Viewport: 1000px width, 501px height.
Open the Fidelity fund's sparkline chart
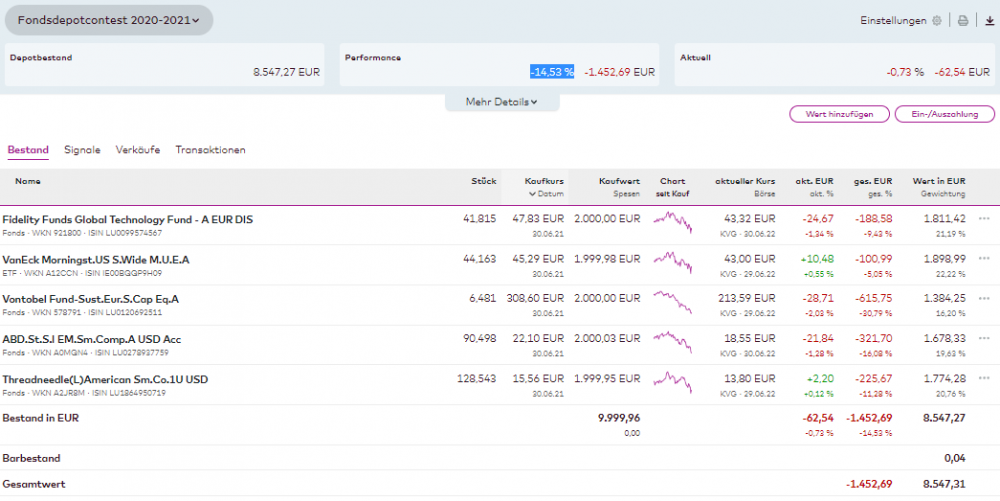[671, 224]
